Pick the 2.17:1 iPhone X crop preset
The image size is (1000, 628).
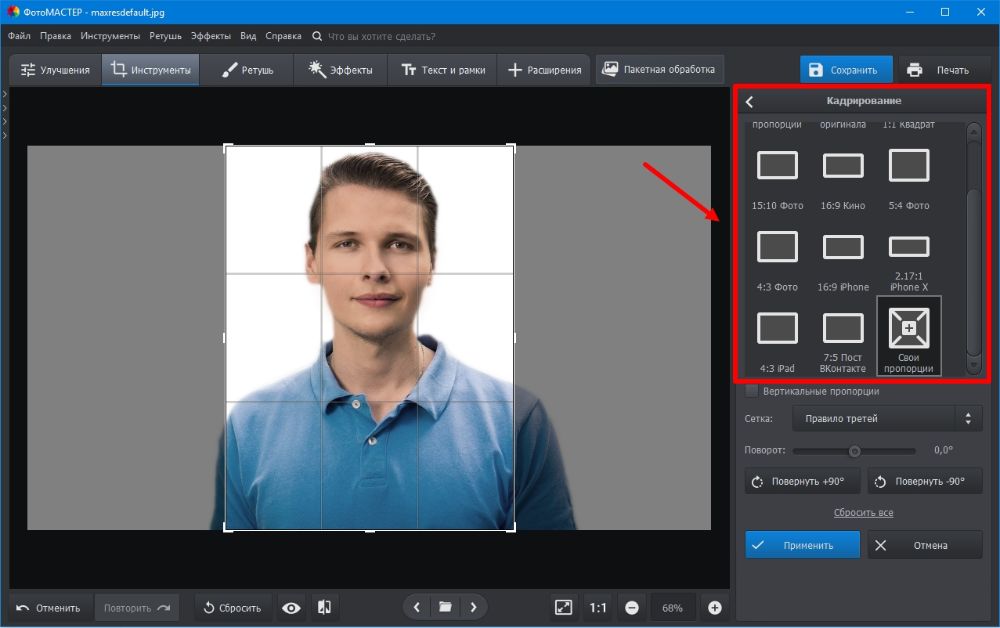pyautogui.click(x=909, y=247)
